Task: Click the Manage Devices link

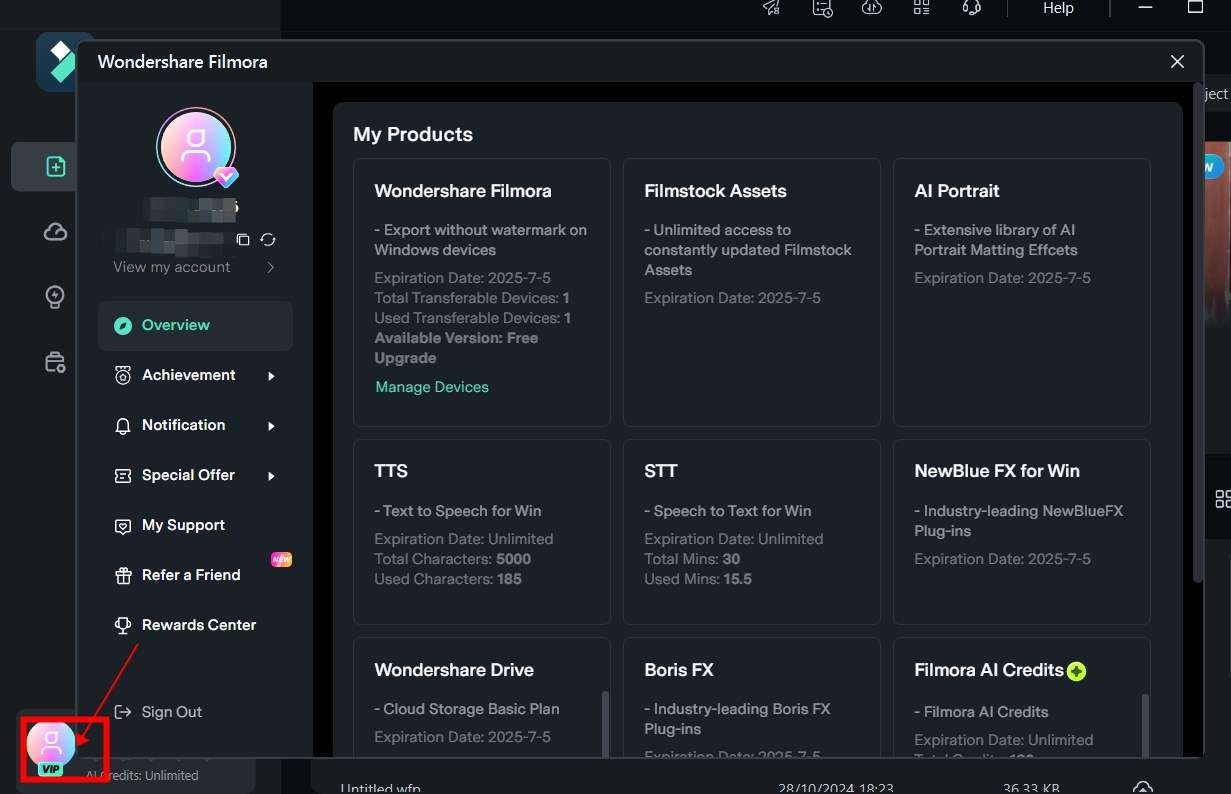Action: pyautogui.click(x=432, y=387)
